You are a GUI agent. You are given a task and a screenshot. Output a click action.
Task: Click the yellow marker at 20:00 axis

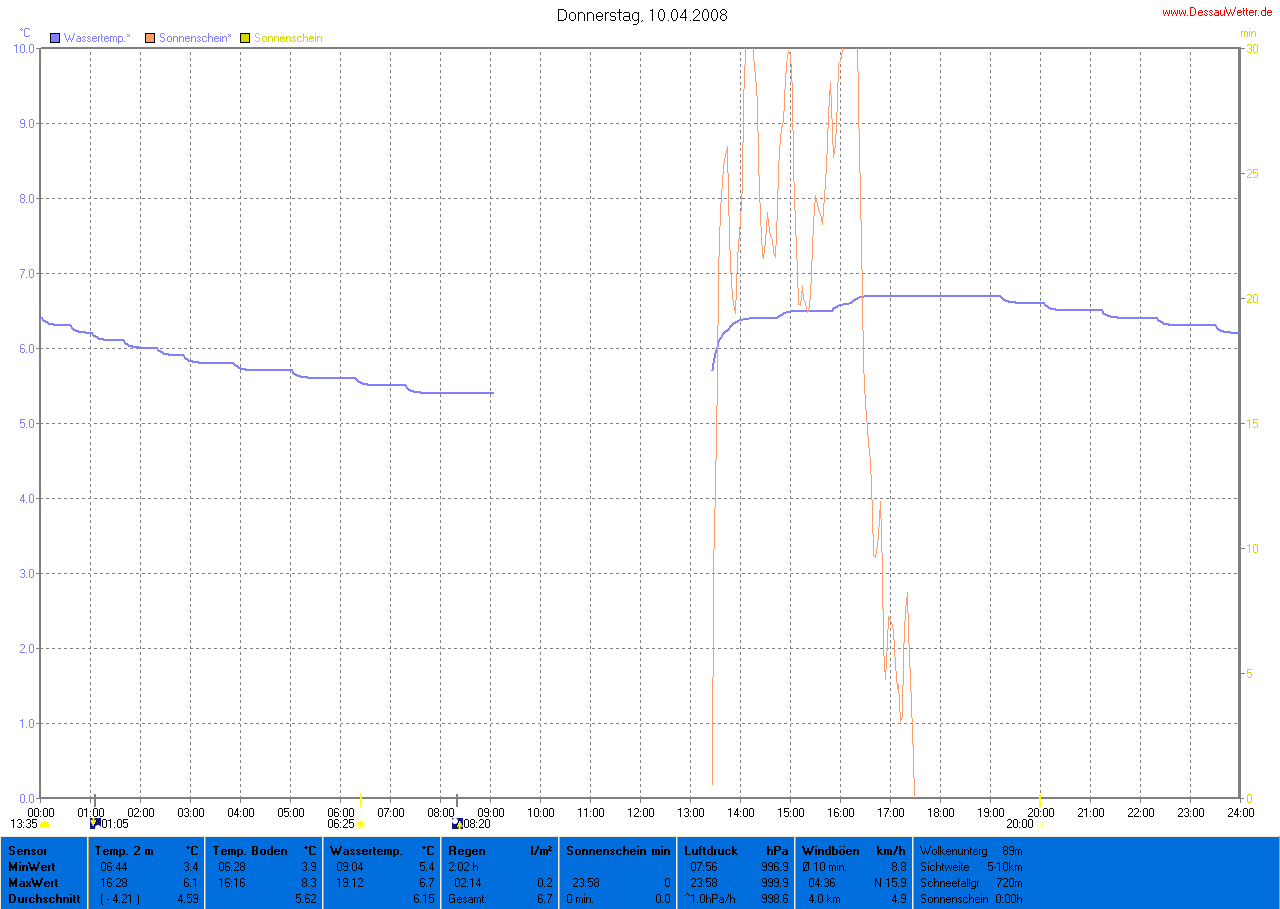click(1040, 798)
